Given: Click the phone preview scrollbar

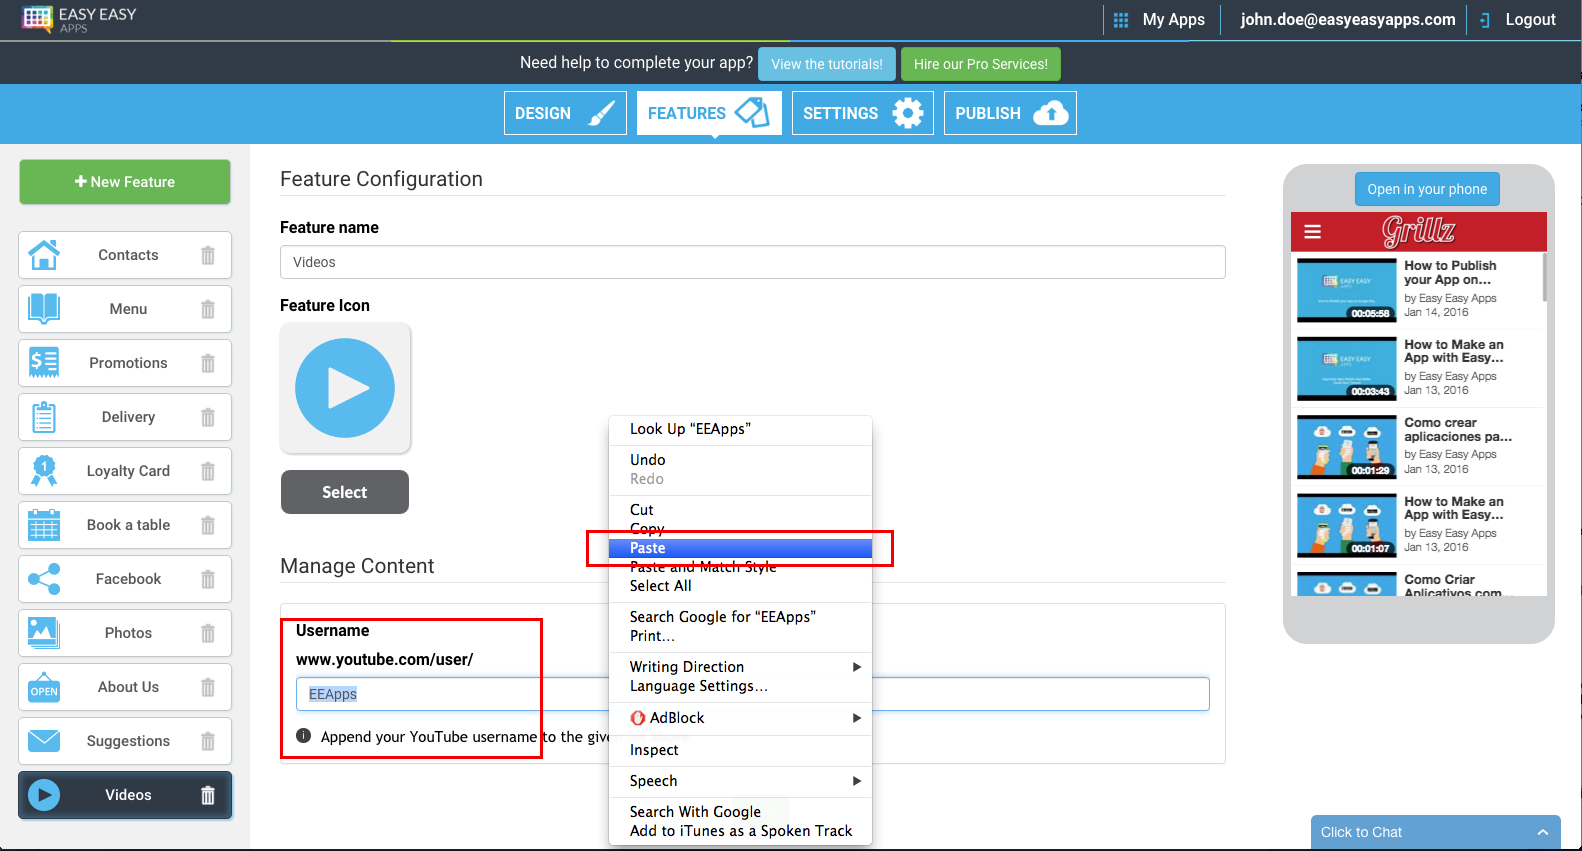Looking at the screenshot, I should (1544, 277).
